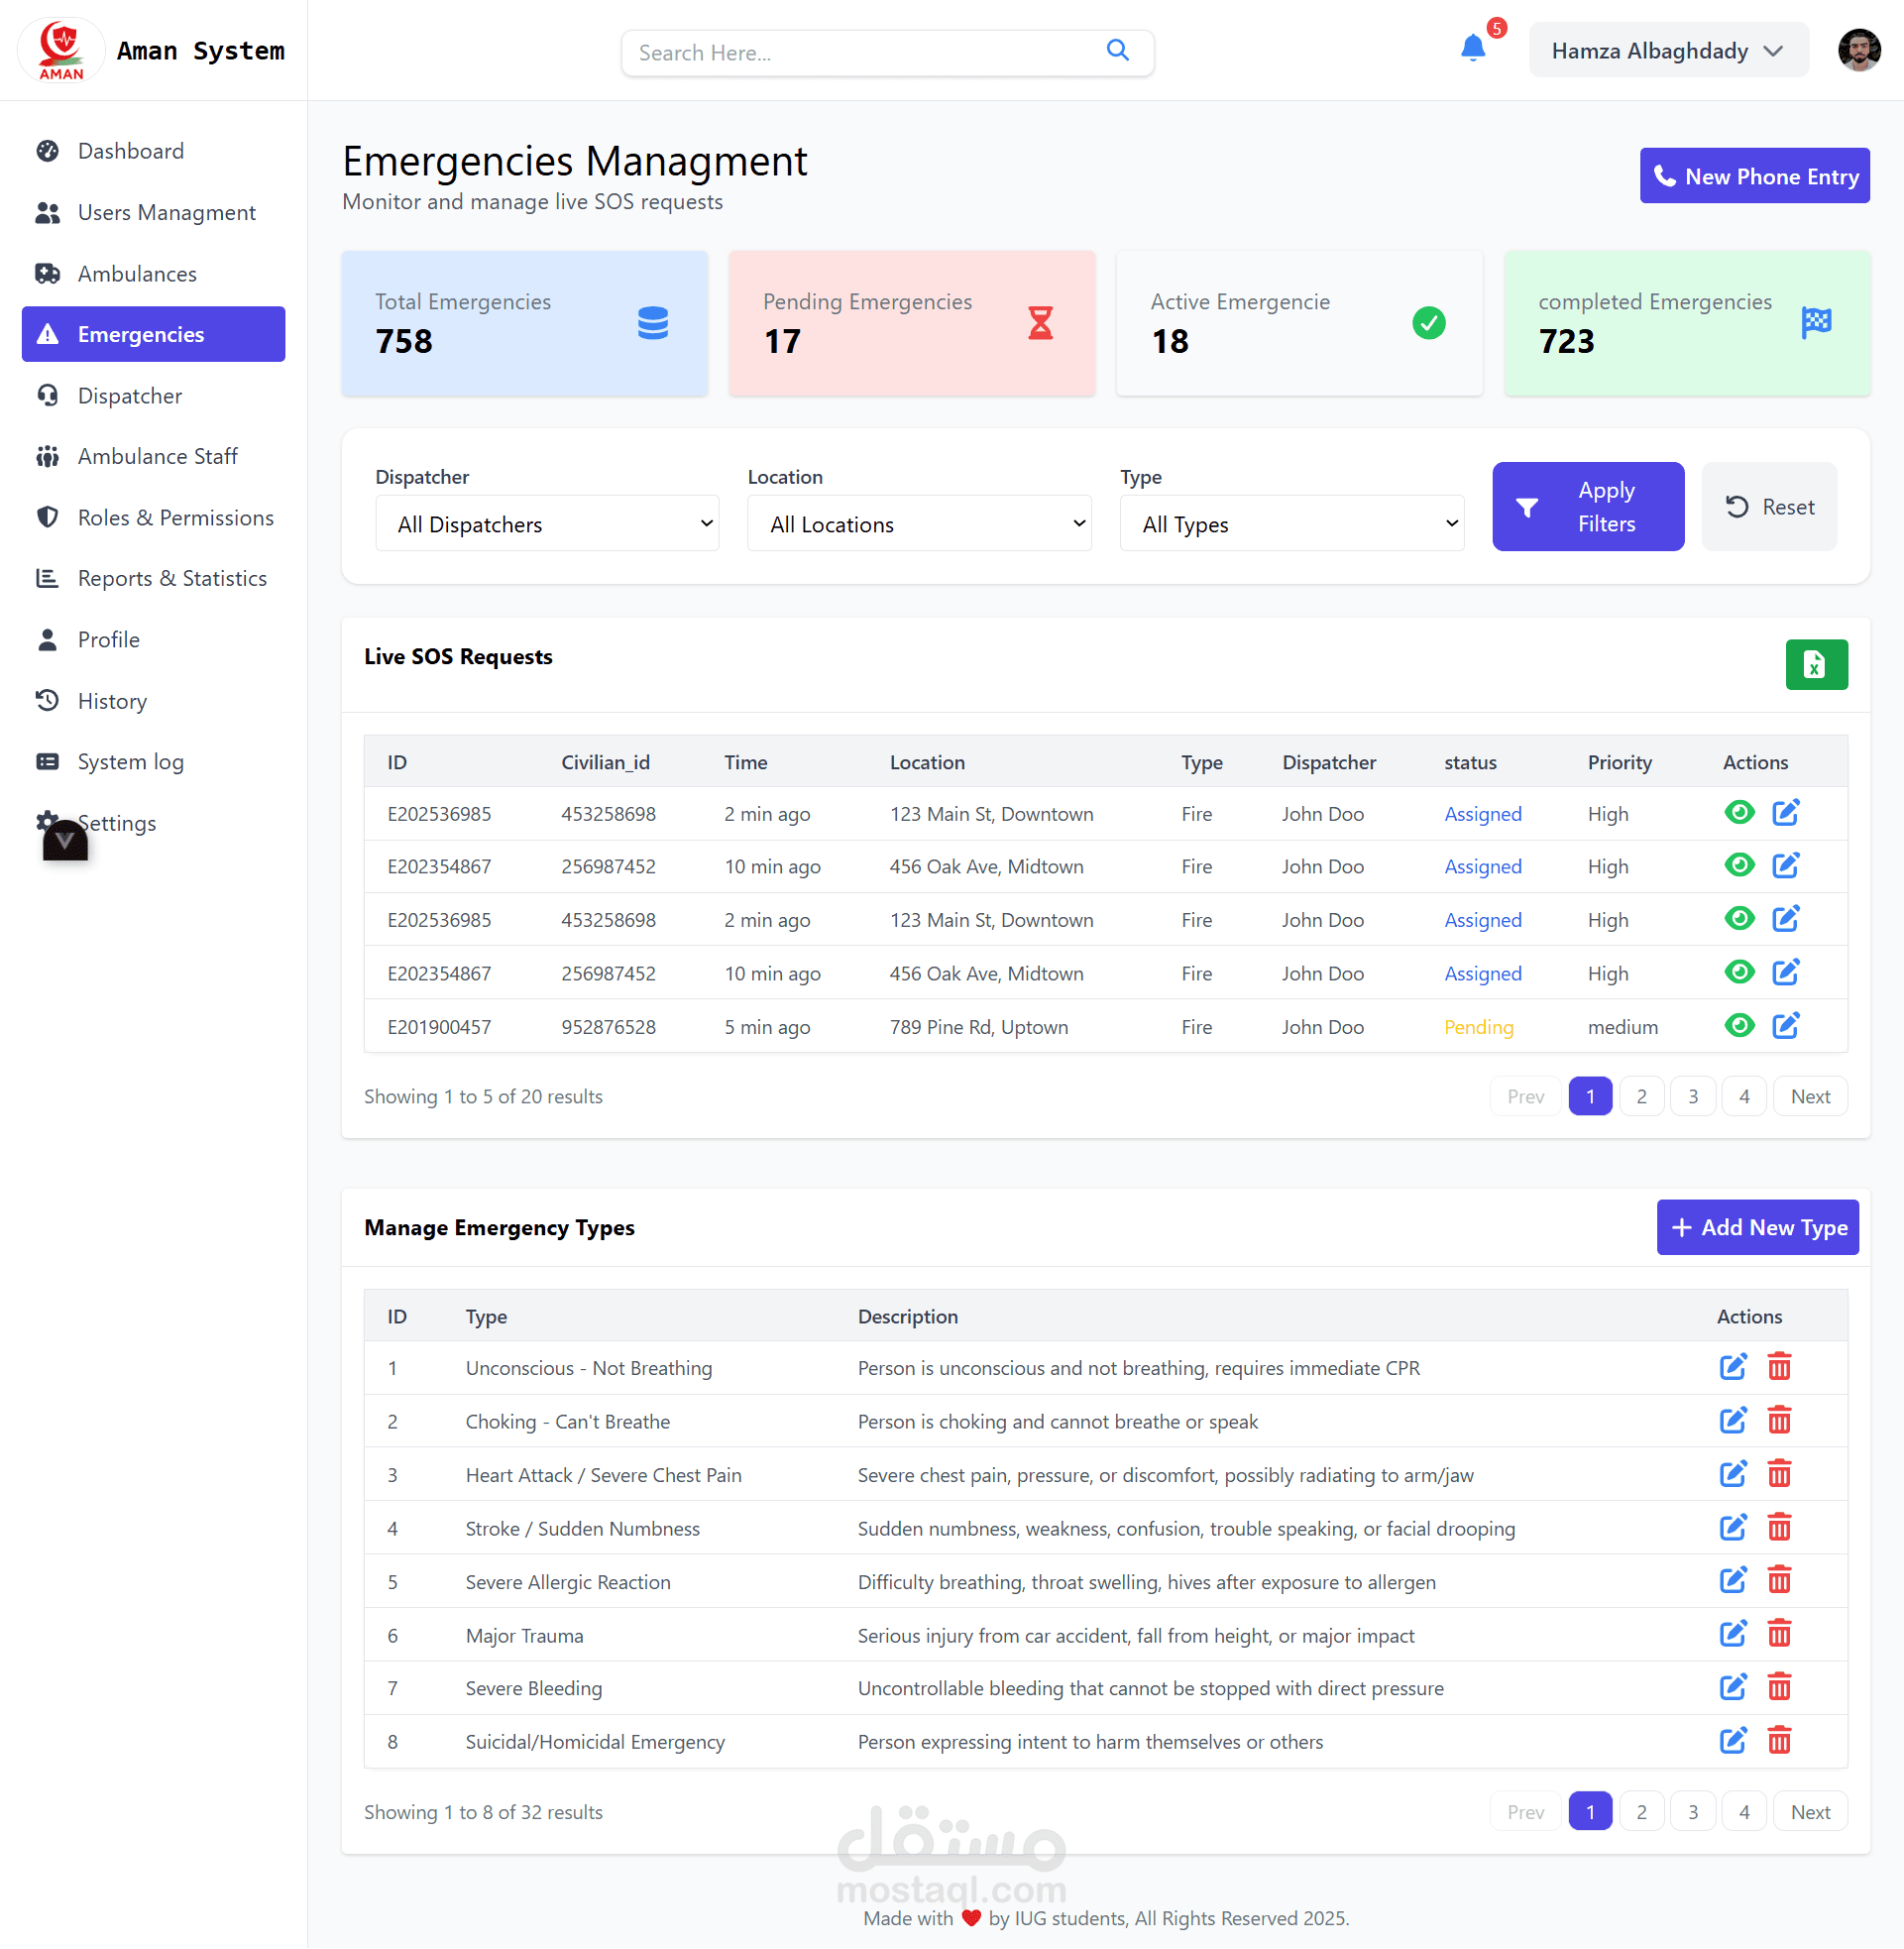1904x1949 pixels.
Task: View the first 456 Oak Ave emergency
Action: coord(1739,865)
